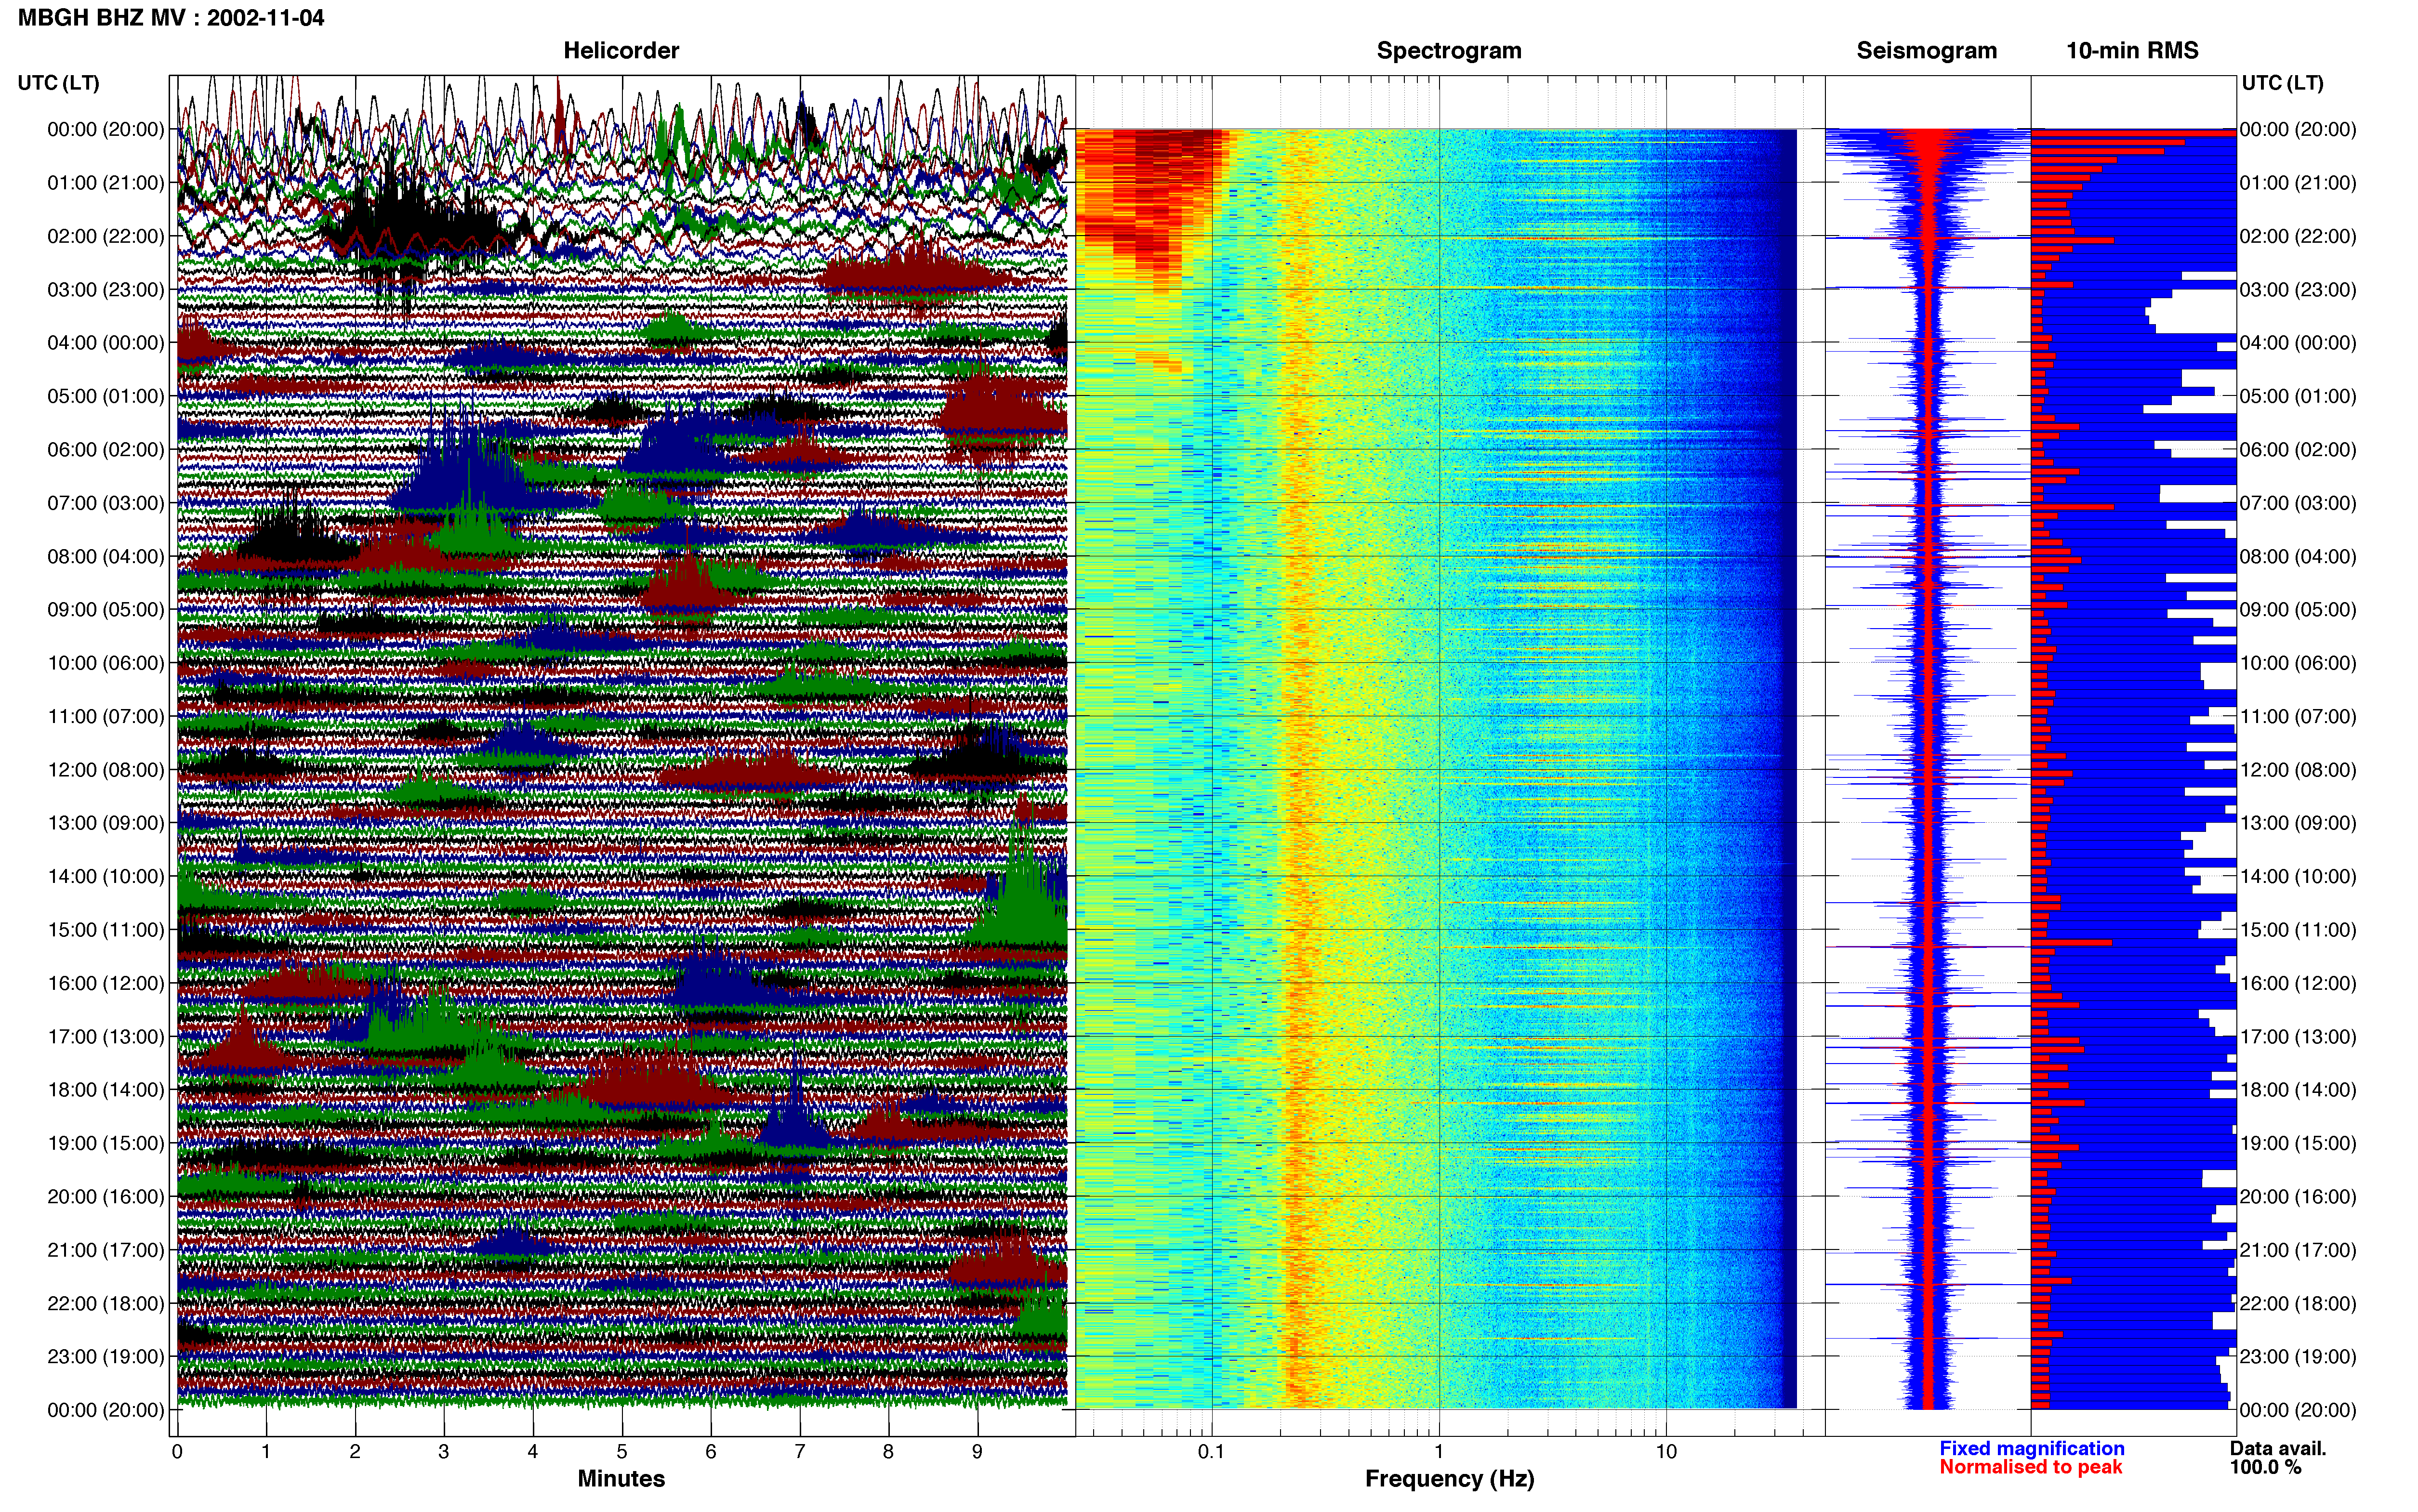Image resolution: width=2418 pixels, height=1512 pixels.
Task: Select the 'Spectrogram' panel heading
Action: point(1449,51)
